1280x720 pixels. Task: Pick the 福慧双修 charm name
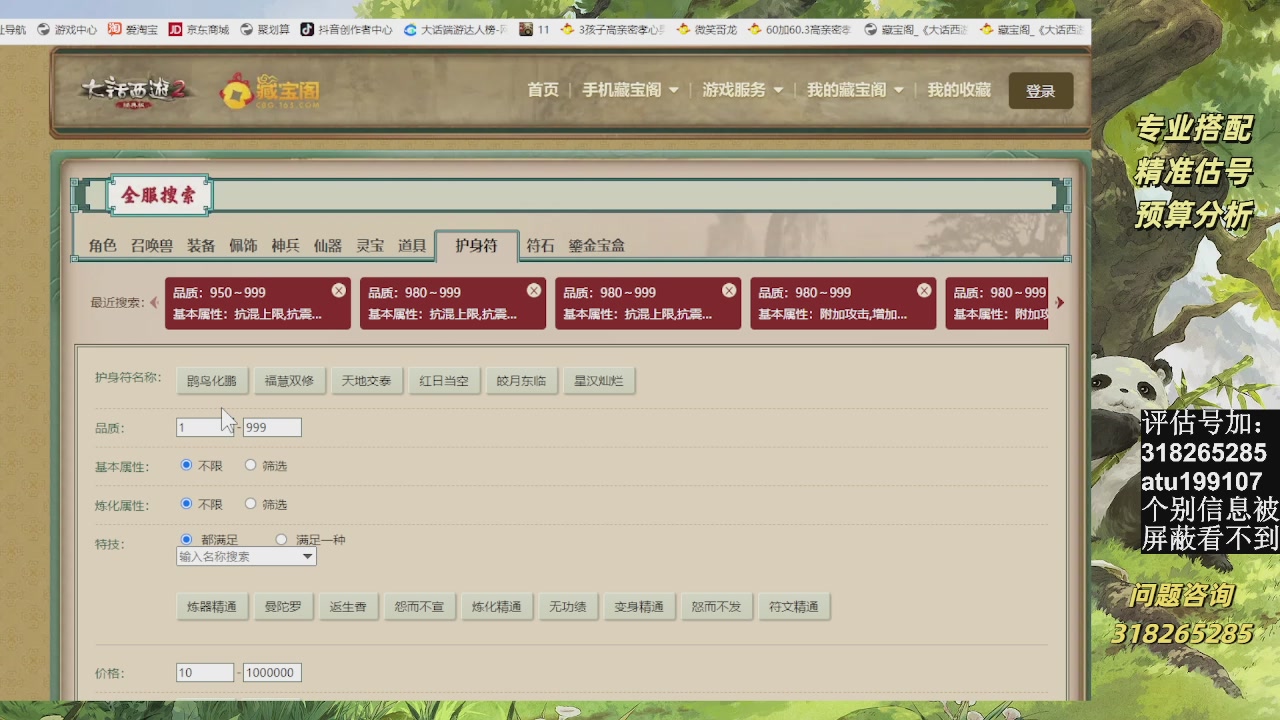point(289,381)
